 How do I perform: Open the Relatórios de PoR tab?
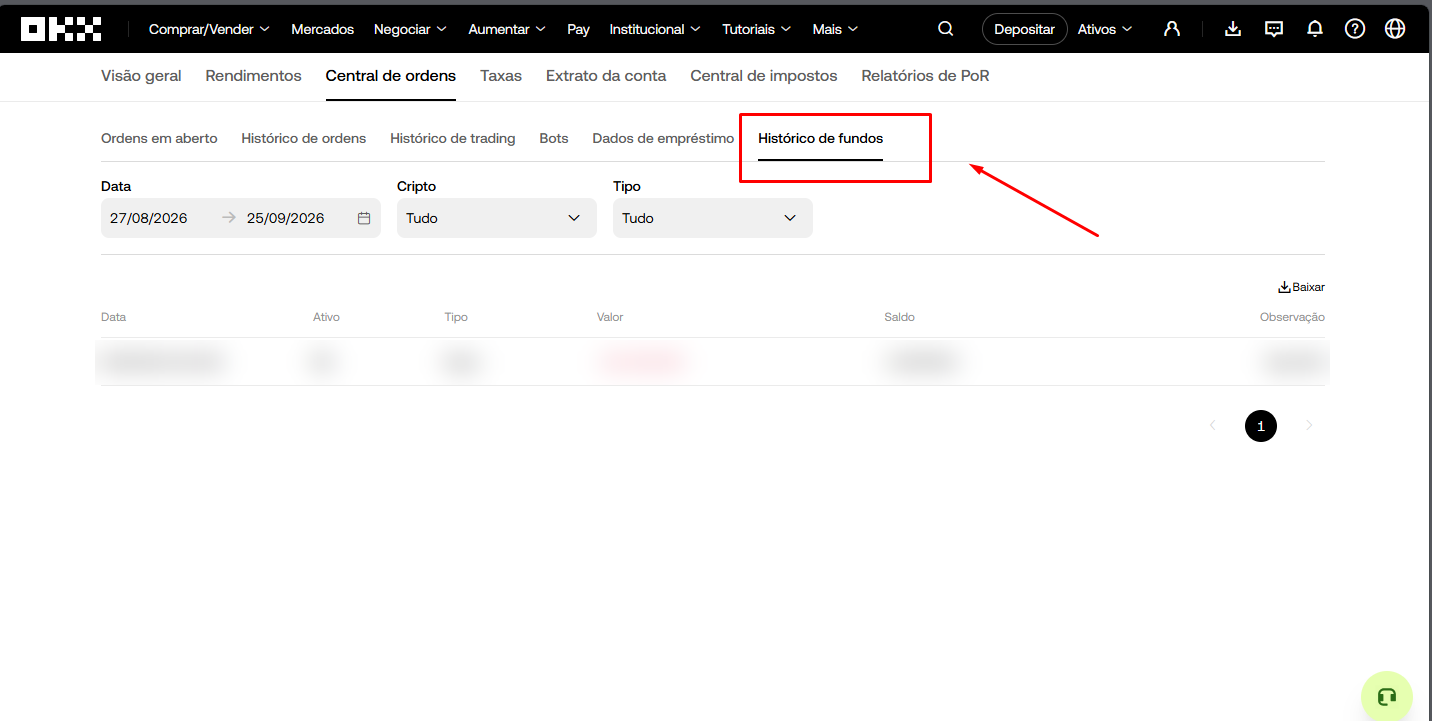925,76
